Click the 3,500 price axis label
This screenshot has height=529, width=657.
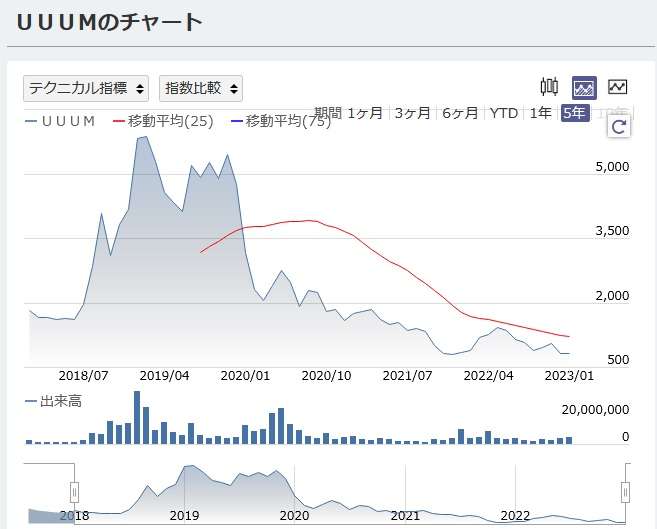coord(612,231)
